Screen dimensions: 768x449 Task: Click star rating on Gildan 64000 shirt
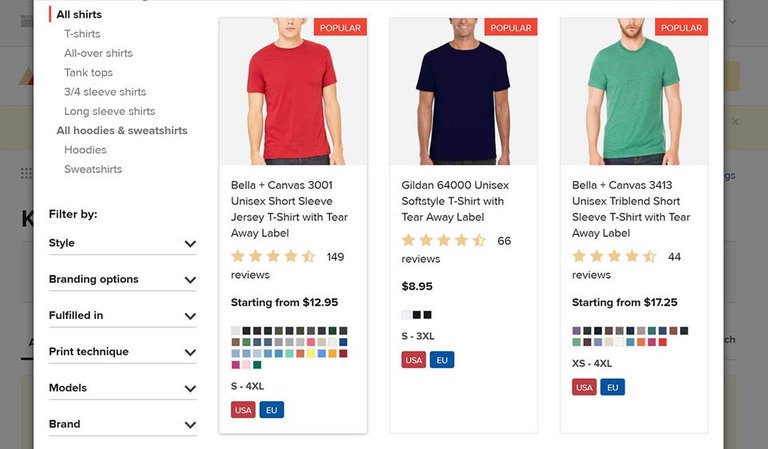pyautogui.click(x=443, y=241)
